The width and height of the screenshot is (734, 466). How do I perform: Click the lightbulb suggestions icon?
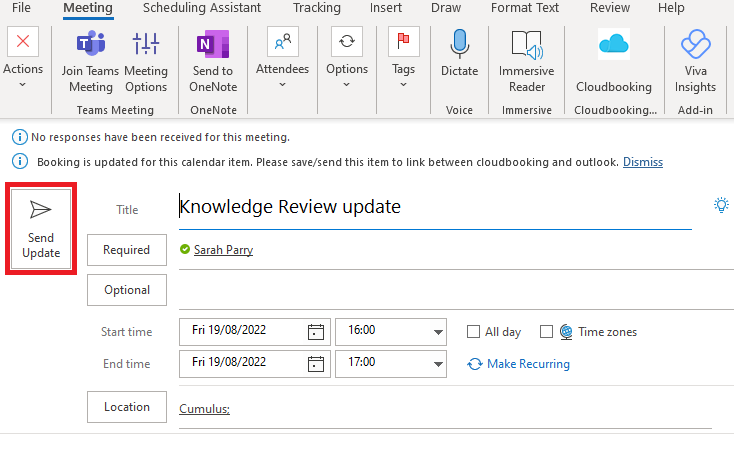(721, 205)
